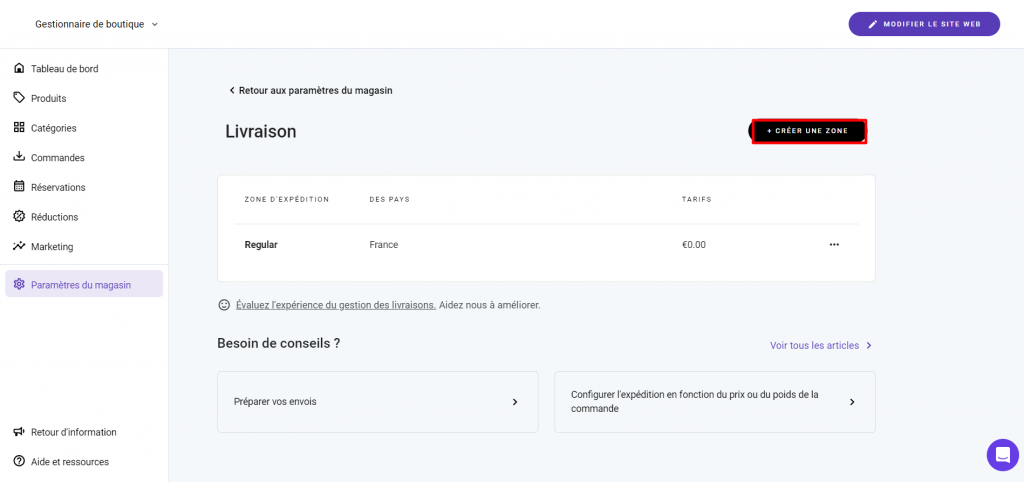
Task: Click the Réservations calendar icon
Action: click(19, 187)
